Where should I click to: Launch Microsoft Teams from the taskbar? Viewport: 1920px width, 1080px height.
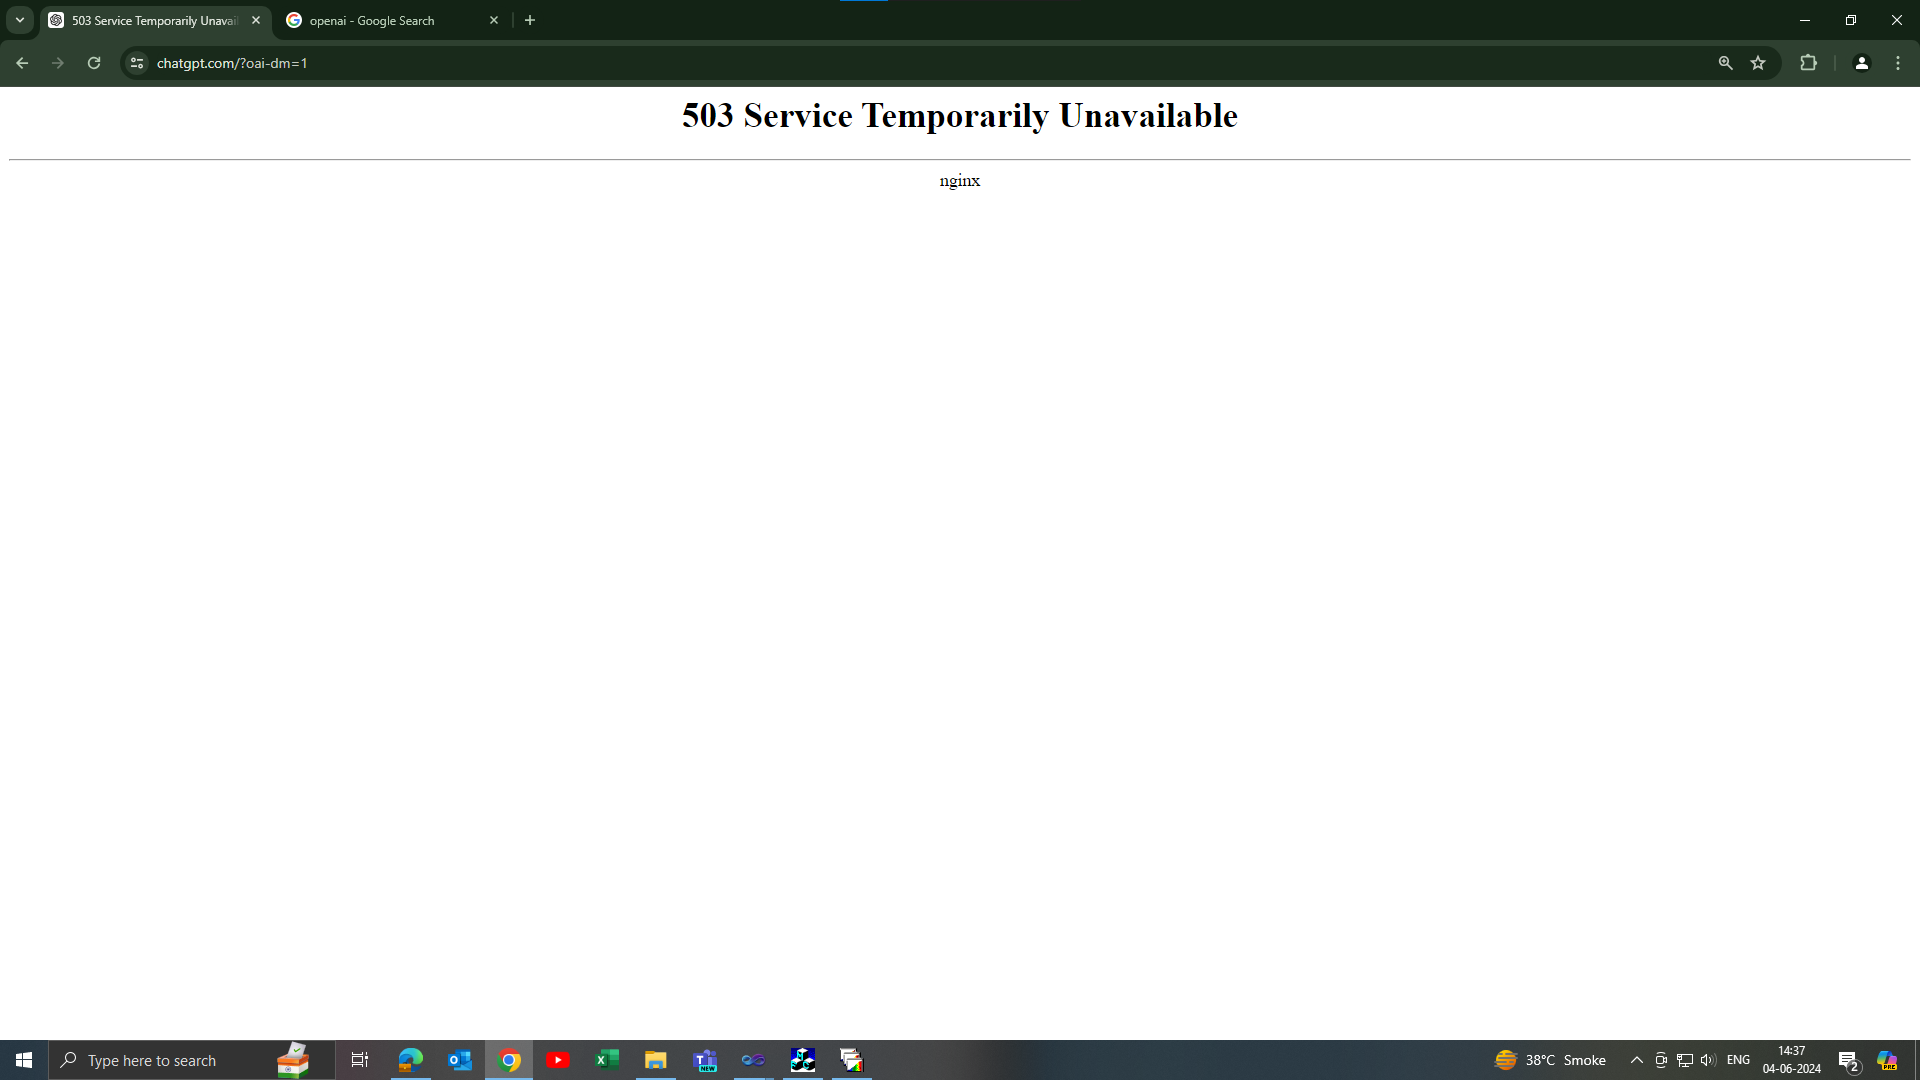coord(706,1060)
